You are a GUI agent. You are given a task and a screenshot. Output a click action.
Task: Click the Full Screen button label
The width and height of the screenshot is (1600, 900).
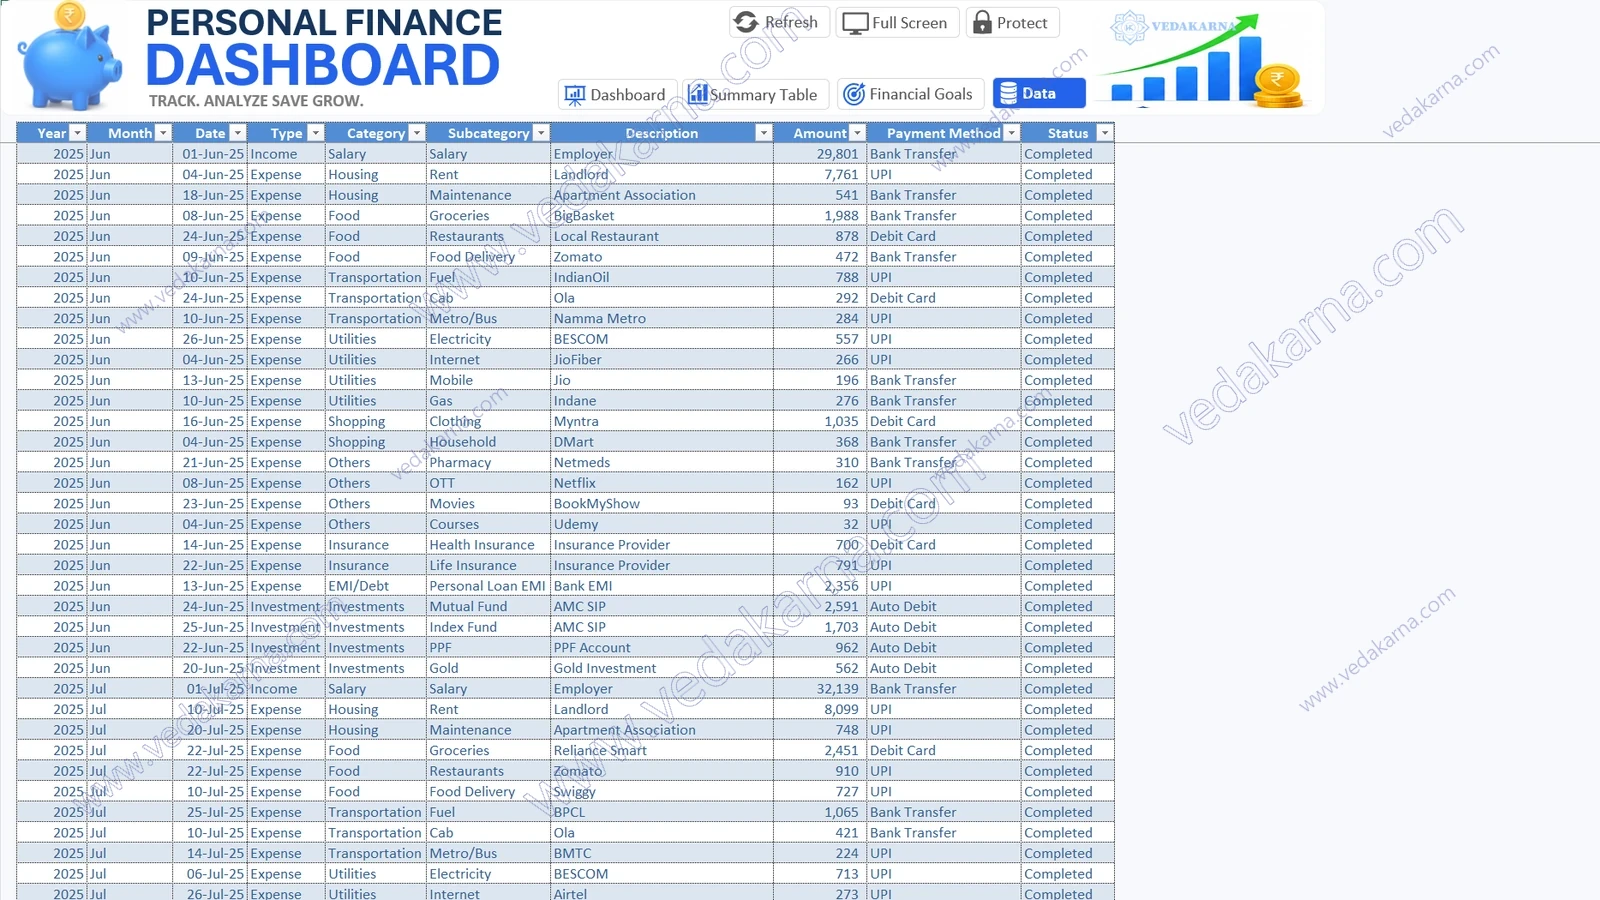pyautogui.click(x=909, y=23)
